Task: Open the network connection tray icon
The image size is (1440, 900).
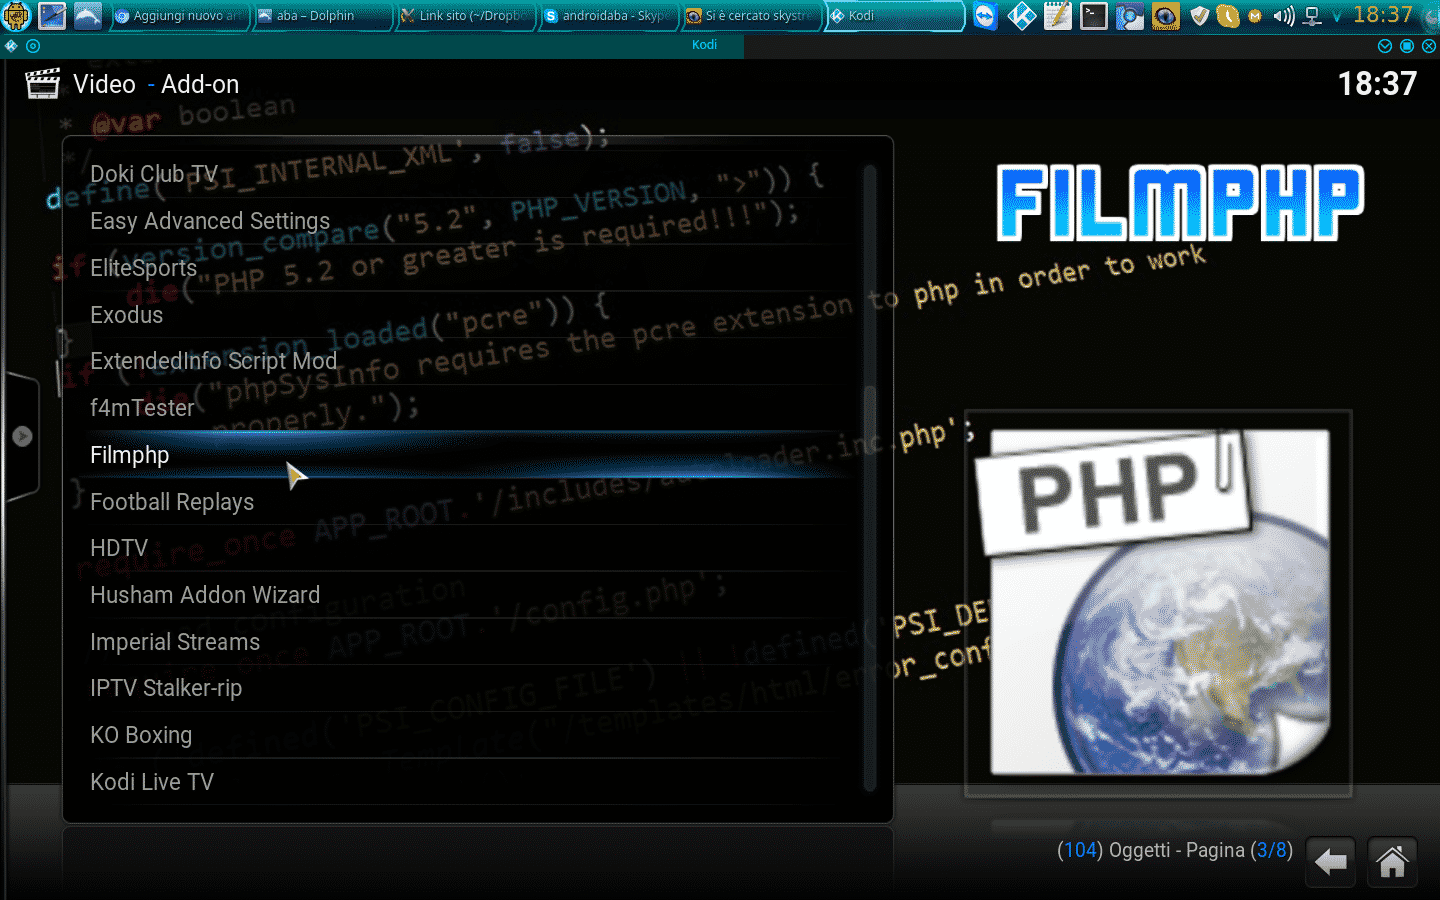Action: tap(1313, 16)
